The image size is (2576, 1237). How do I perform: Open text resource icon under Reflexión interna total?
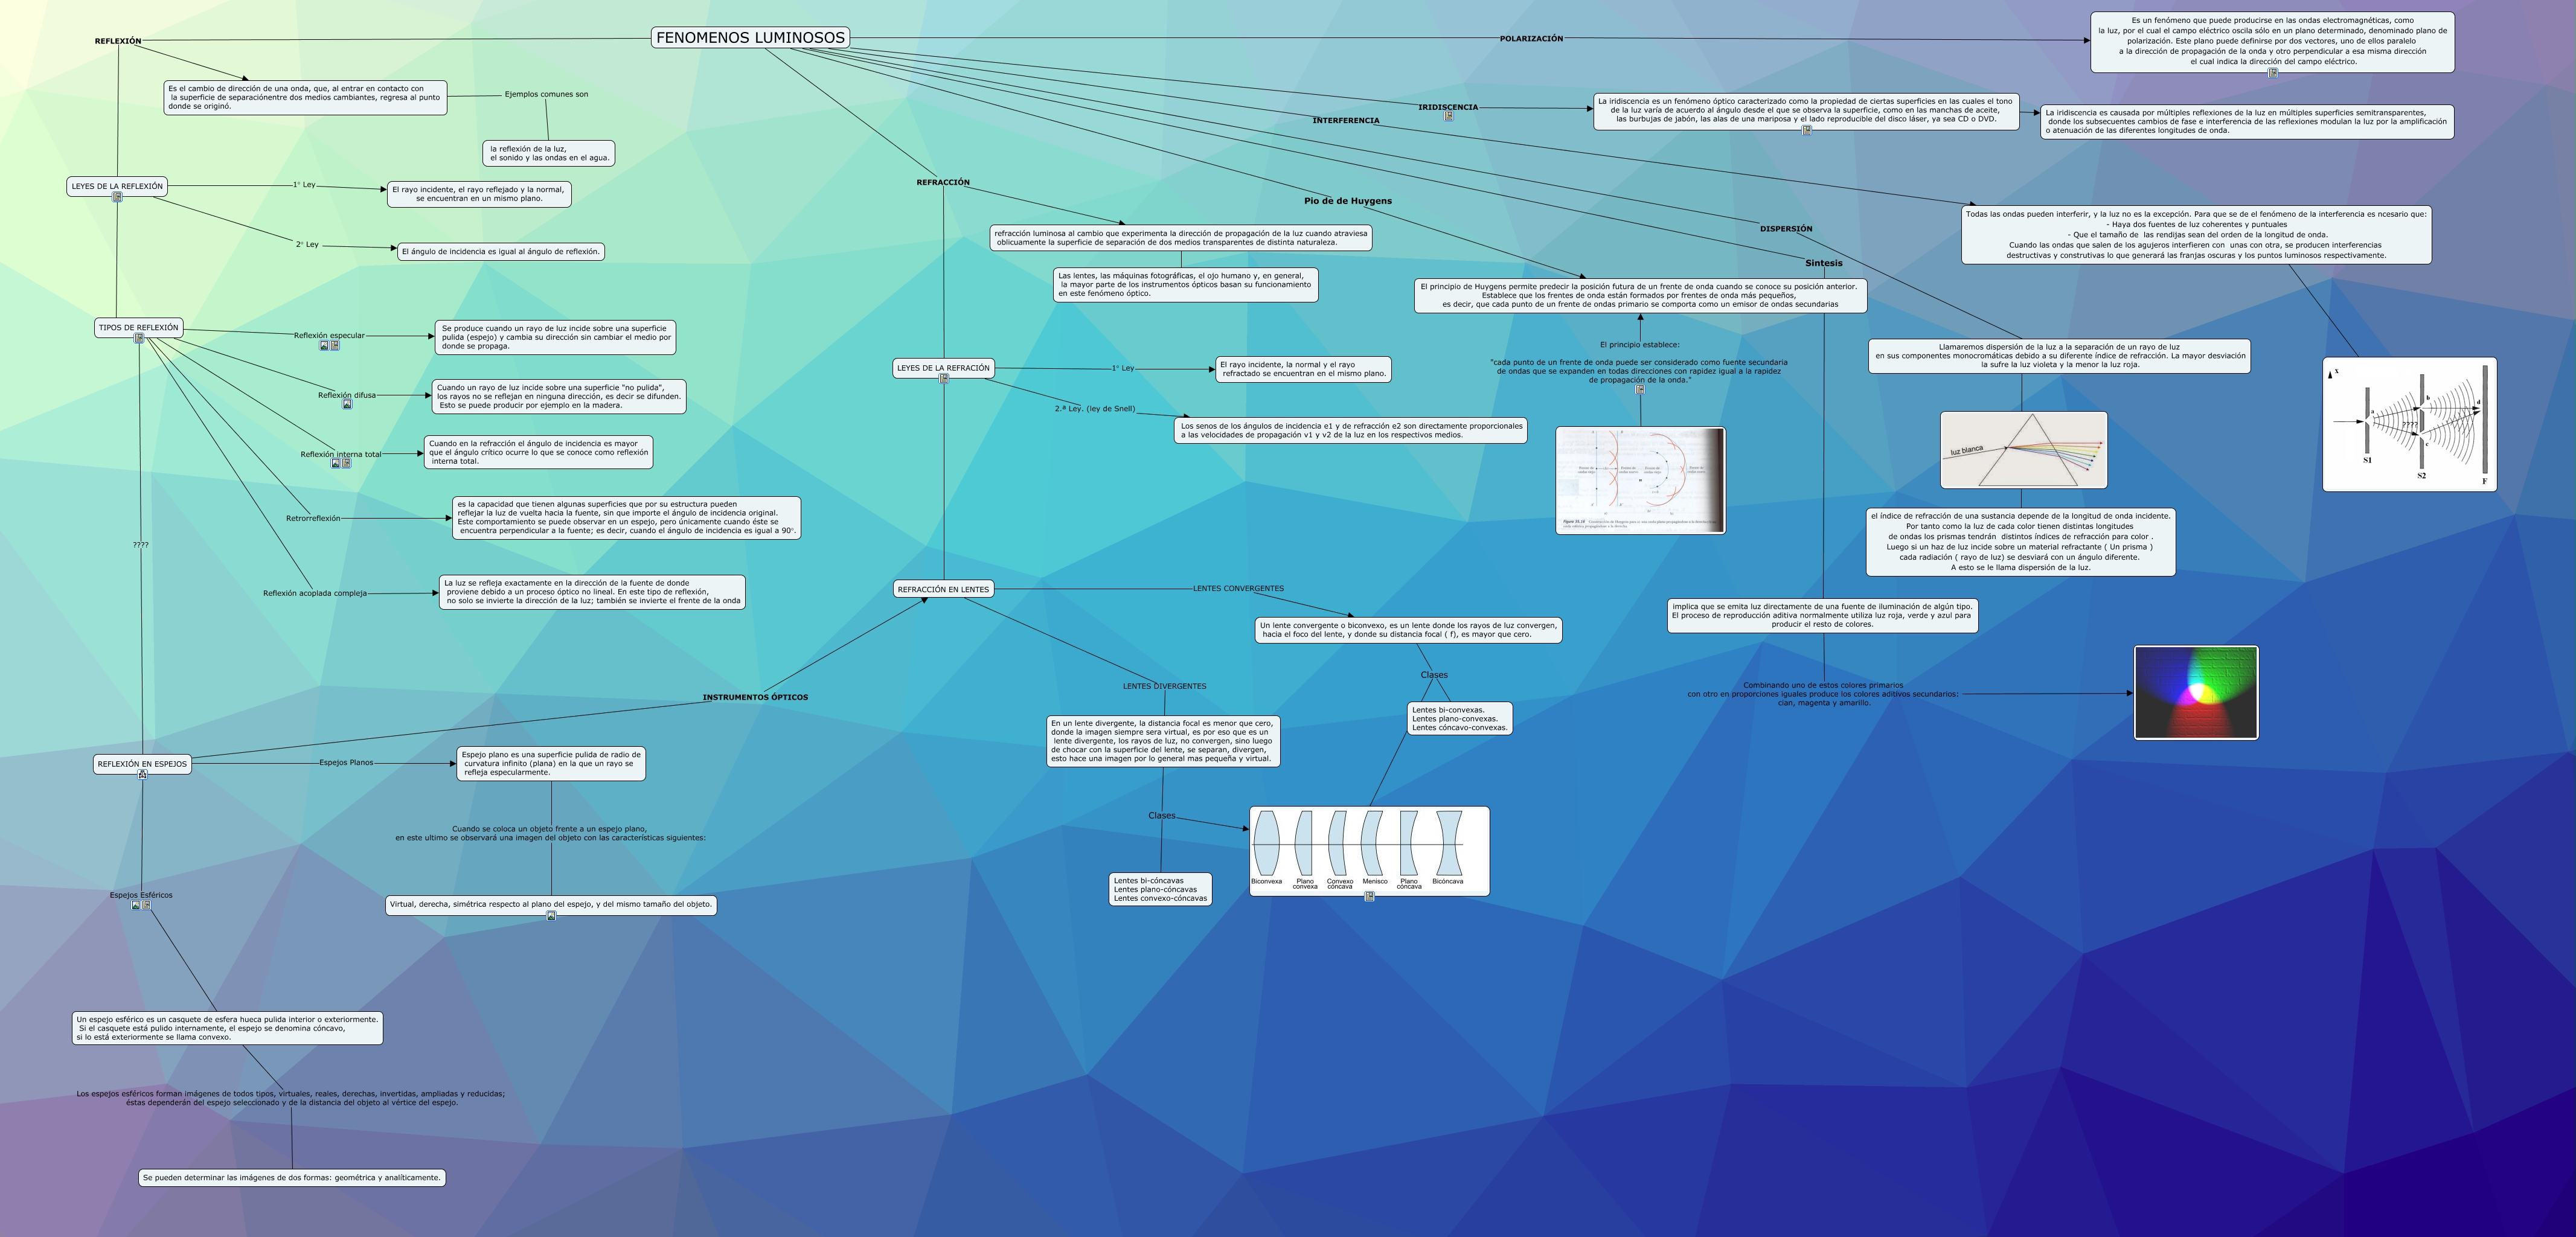click(346, 464)
